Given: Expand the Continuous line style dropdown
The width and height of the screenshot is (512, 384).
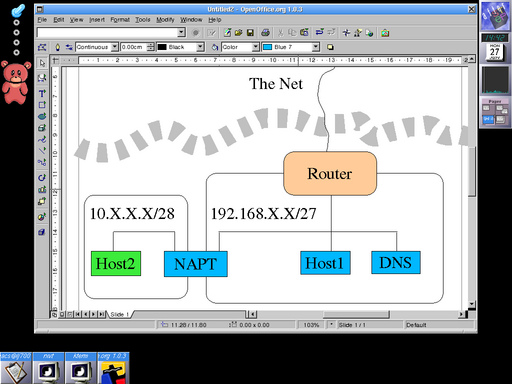Looking at the screenshot, I should coord(115,47).
